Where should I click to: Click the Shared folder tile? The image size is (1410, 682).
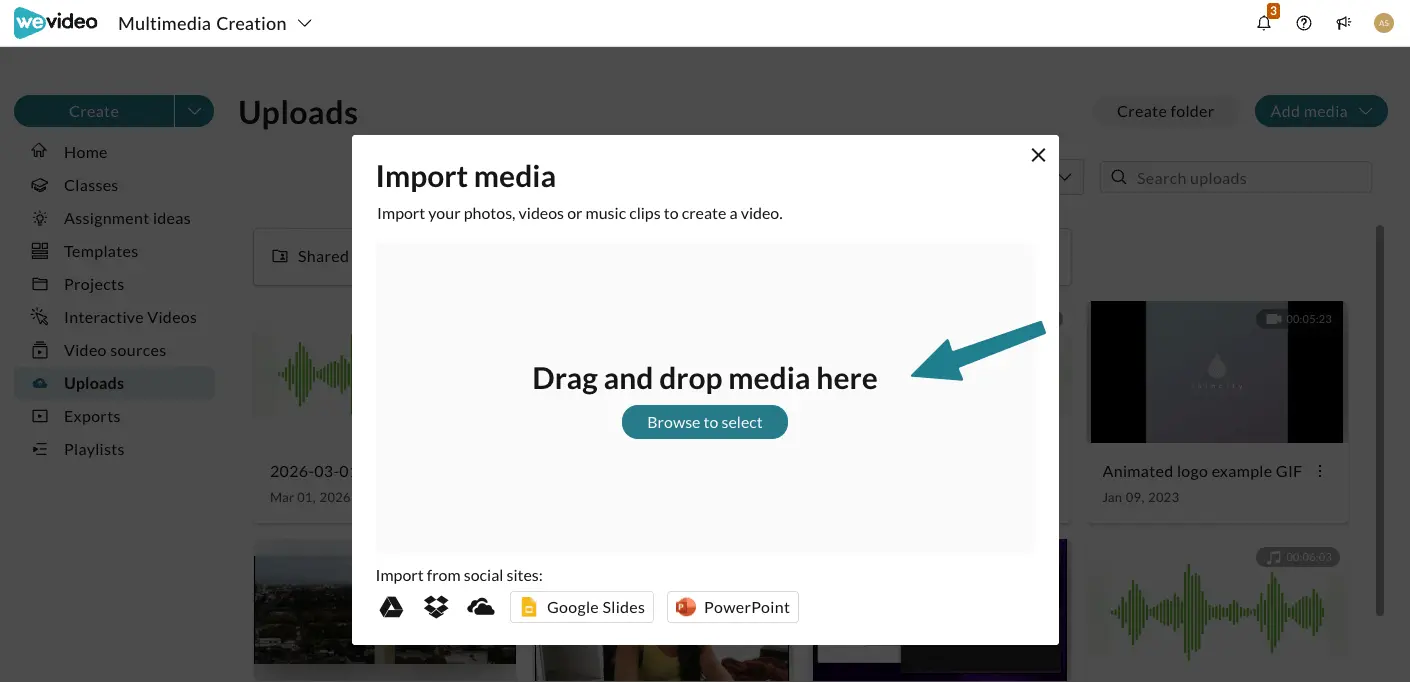[x=304, y=257]
